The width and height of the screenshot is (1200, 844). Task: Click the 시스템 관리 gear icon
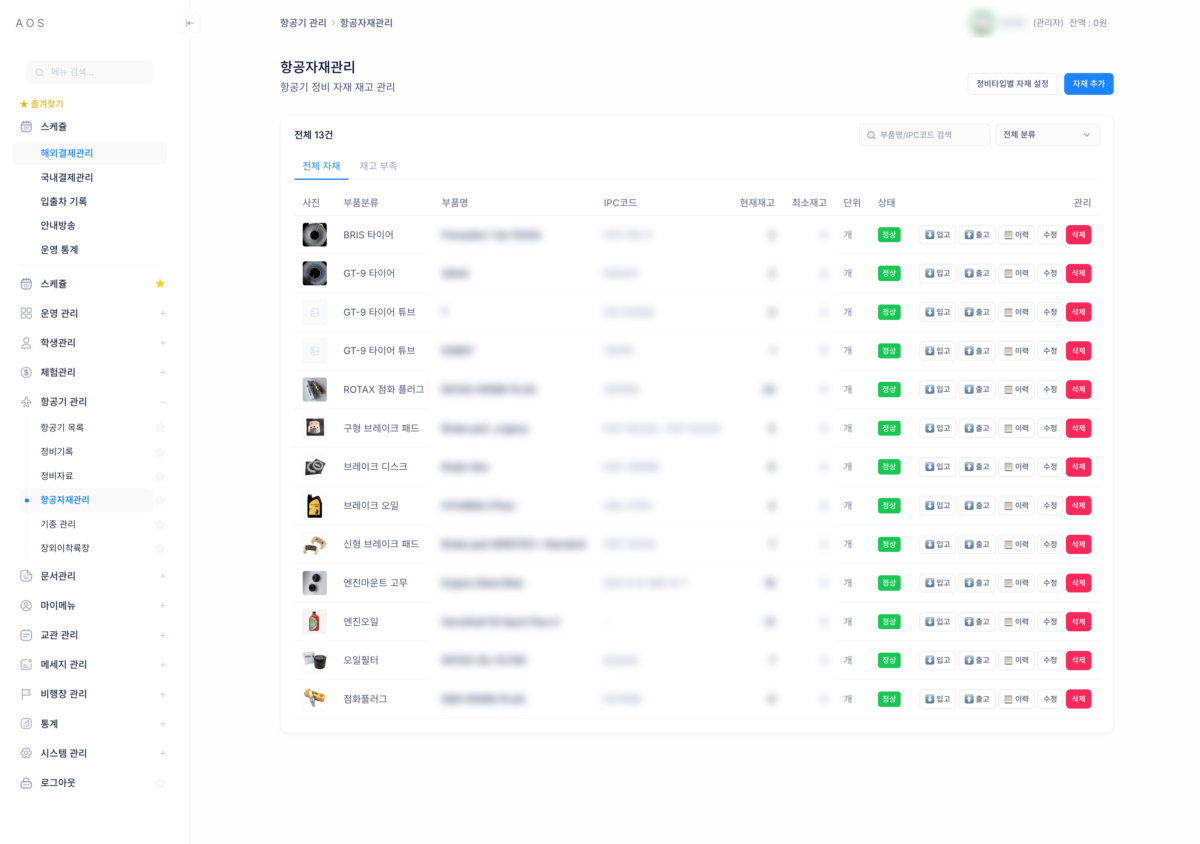[26, 753]
